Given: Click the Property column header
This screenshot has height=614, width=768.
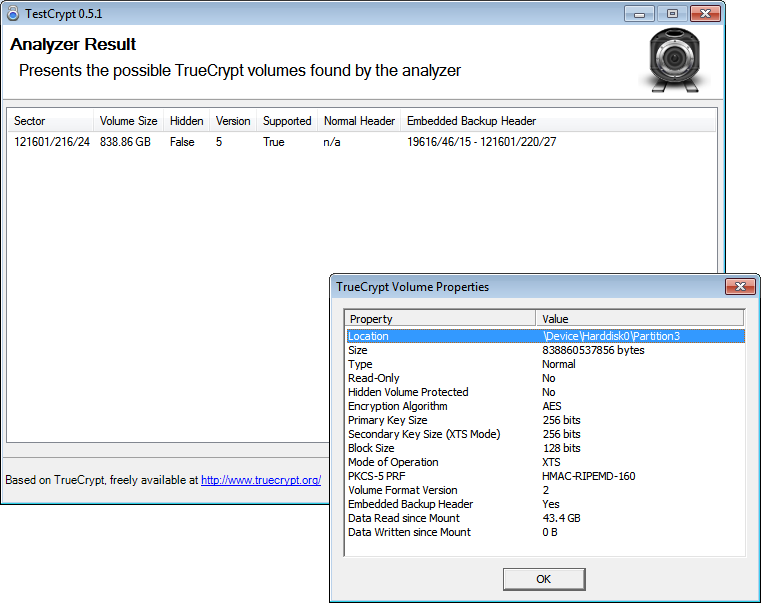Looking at the screenshot, I should 440,319.
